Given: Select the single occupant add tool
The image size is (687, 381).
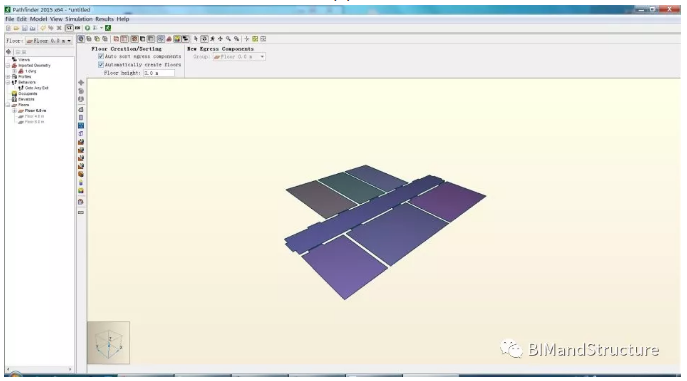Looking at the screenshot, I should click(81, 182).
